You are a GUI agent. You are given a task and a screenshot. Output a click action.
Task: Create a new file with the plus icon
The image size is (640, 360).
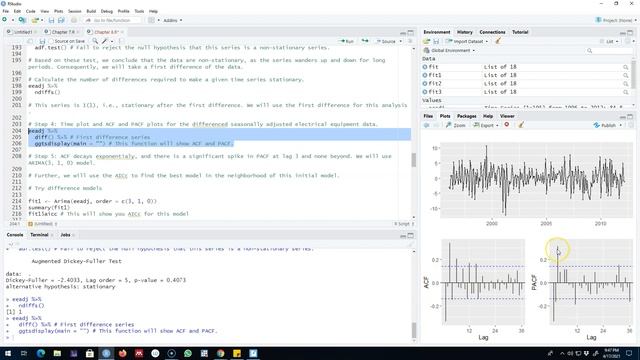pyautogui.click(x=4, y=20)
